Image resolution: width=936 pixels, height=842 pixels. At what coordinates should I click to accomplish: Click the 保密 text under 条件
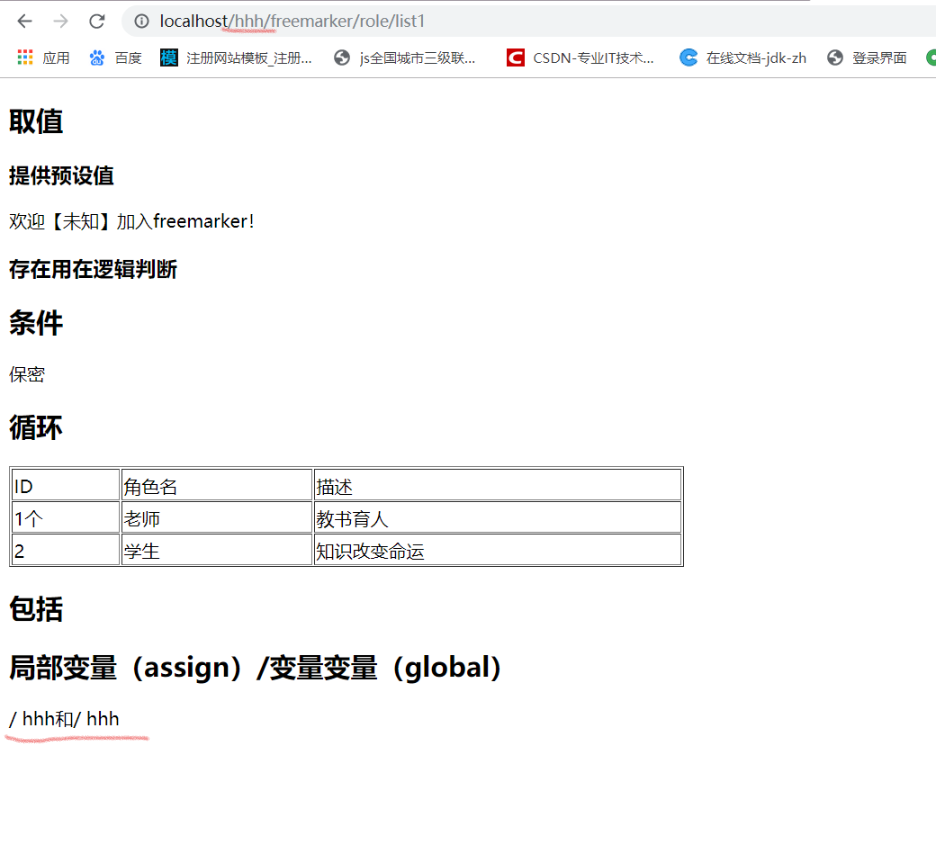[x=26, y=374]
